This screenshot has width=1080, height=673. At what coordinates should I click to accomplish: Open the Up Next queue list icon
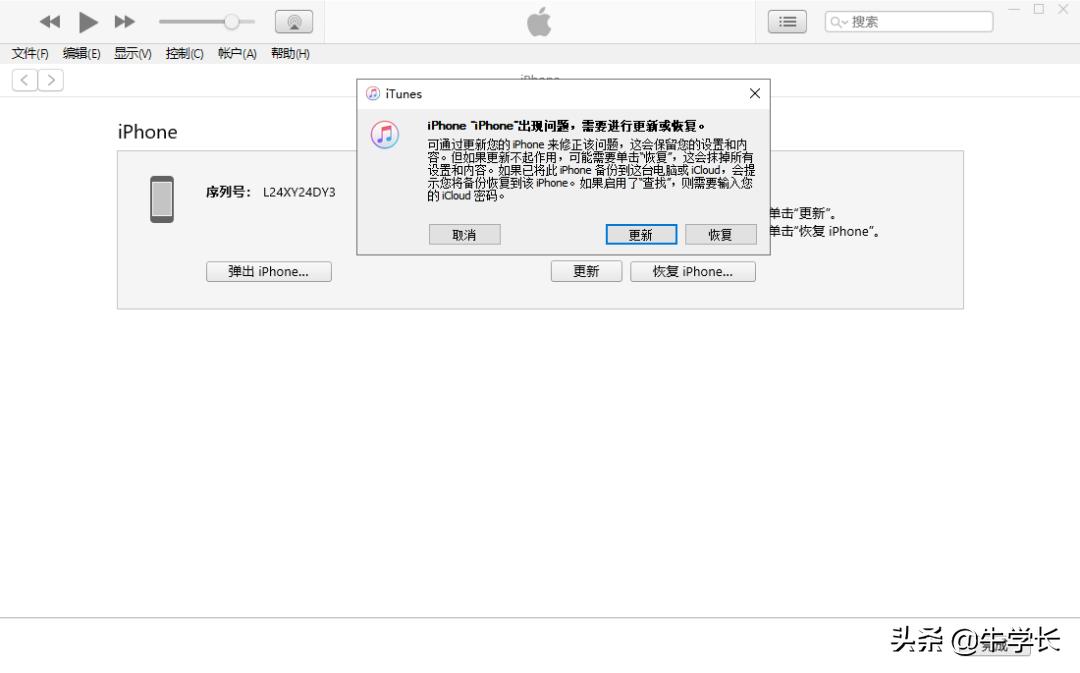(786, 21)
